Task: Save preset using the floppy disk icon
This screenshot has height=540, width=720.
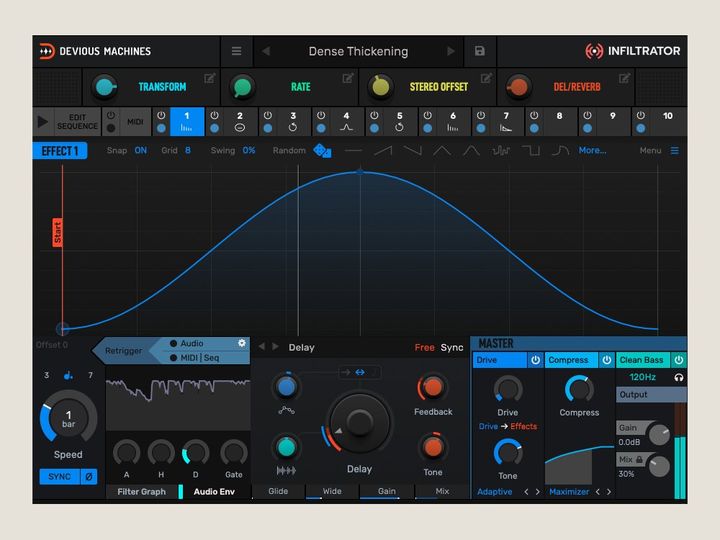Action: pos(480,51)
